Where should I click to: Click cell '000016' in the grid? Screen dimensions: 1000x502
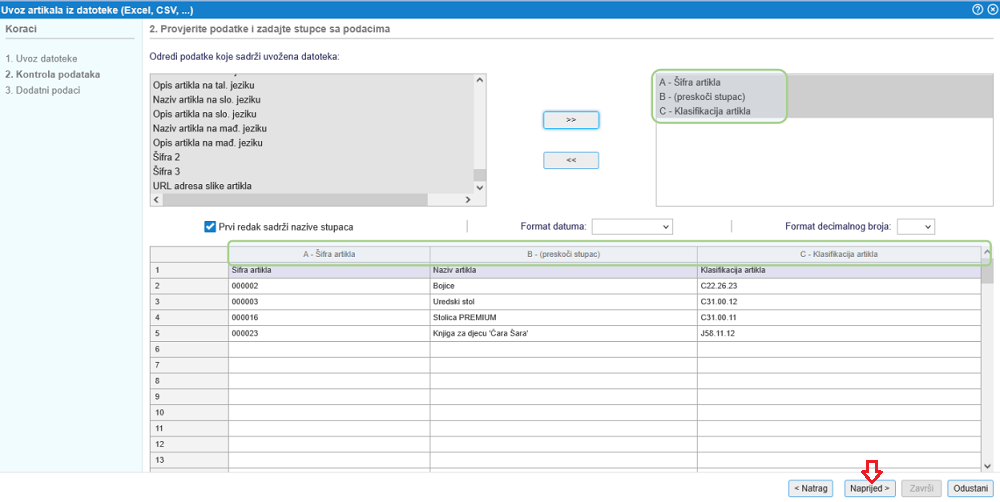pos(329,317)
